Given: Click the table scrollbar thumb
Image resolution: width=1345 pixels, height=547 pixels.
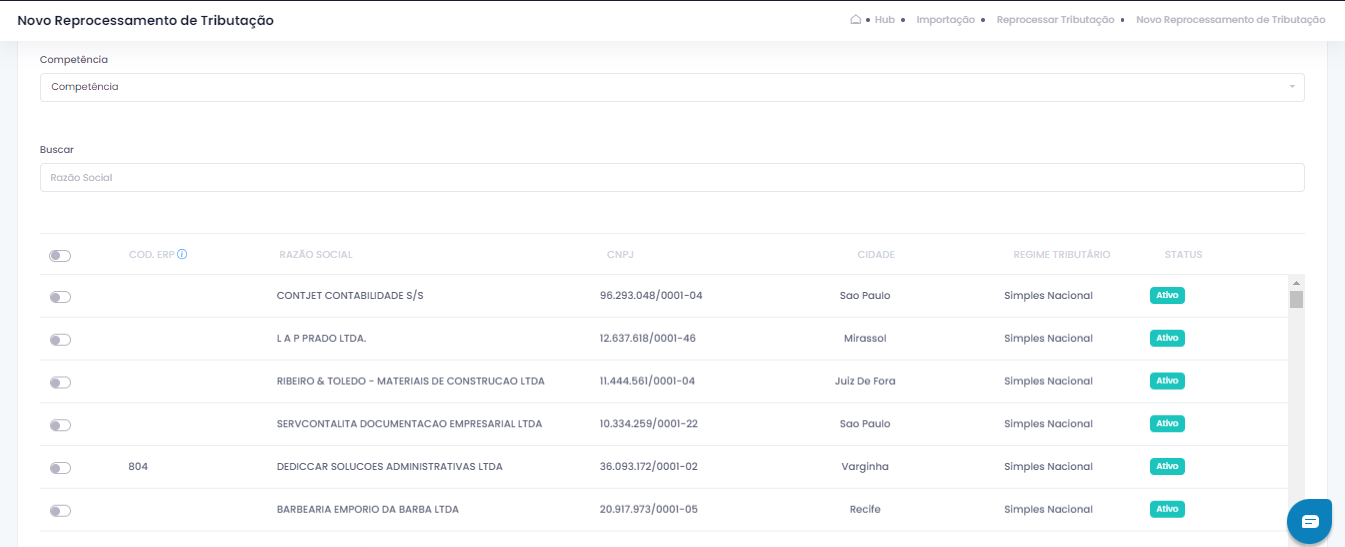Looking at the screenshot, I should pos(1296,299).
